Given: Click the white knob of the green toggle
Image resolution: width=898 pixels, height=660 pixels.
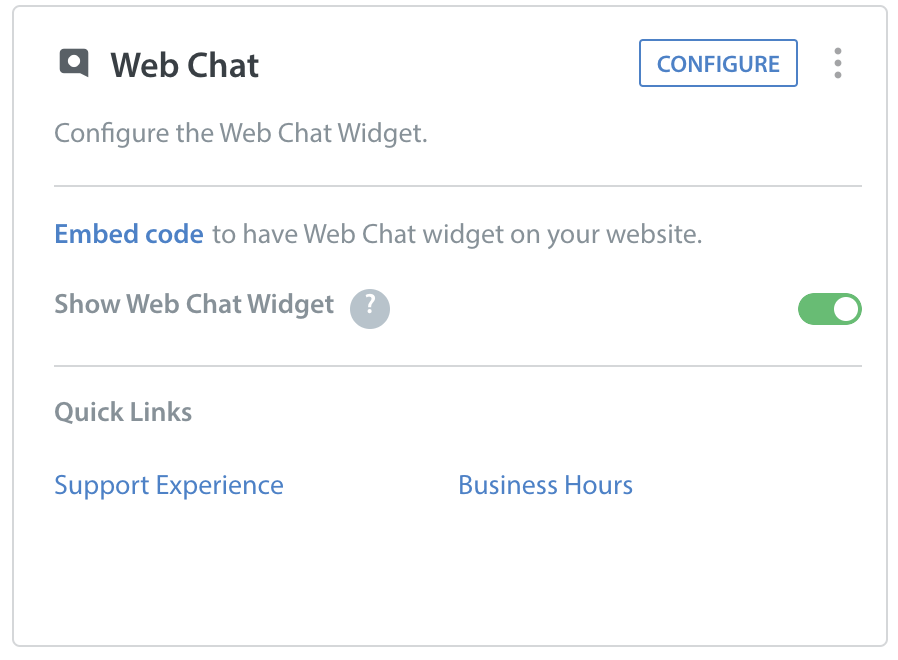Looking at the screenshot, I should pos(846,309).
